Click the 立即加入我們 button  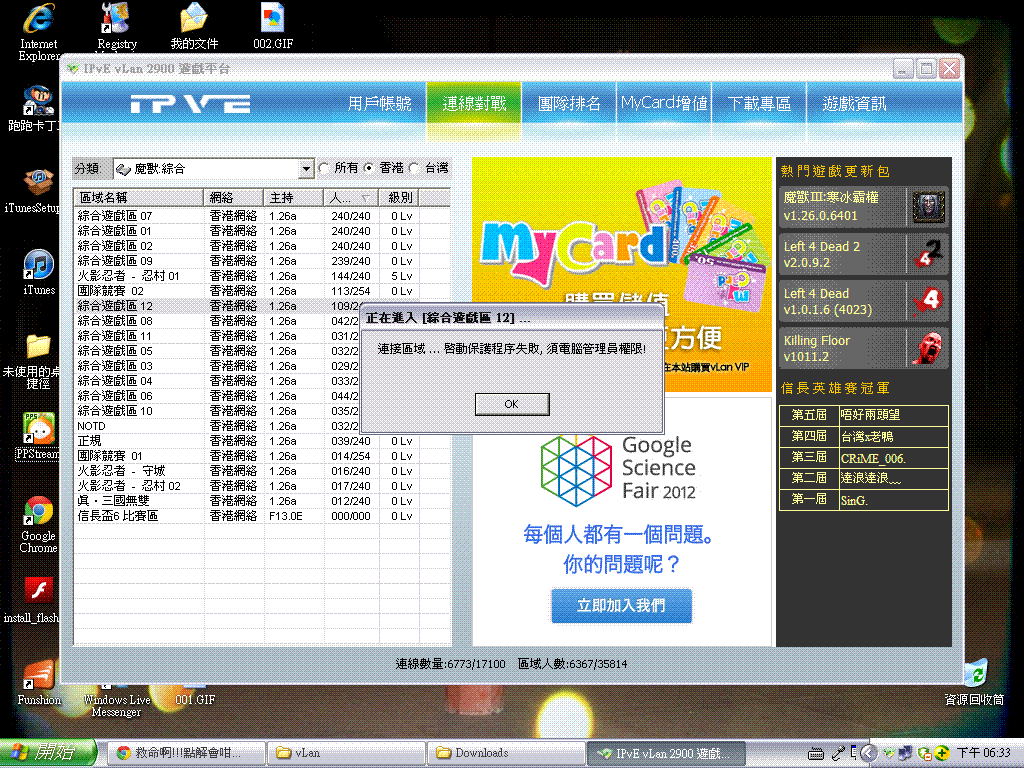620,605
